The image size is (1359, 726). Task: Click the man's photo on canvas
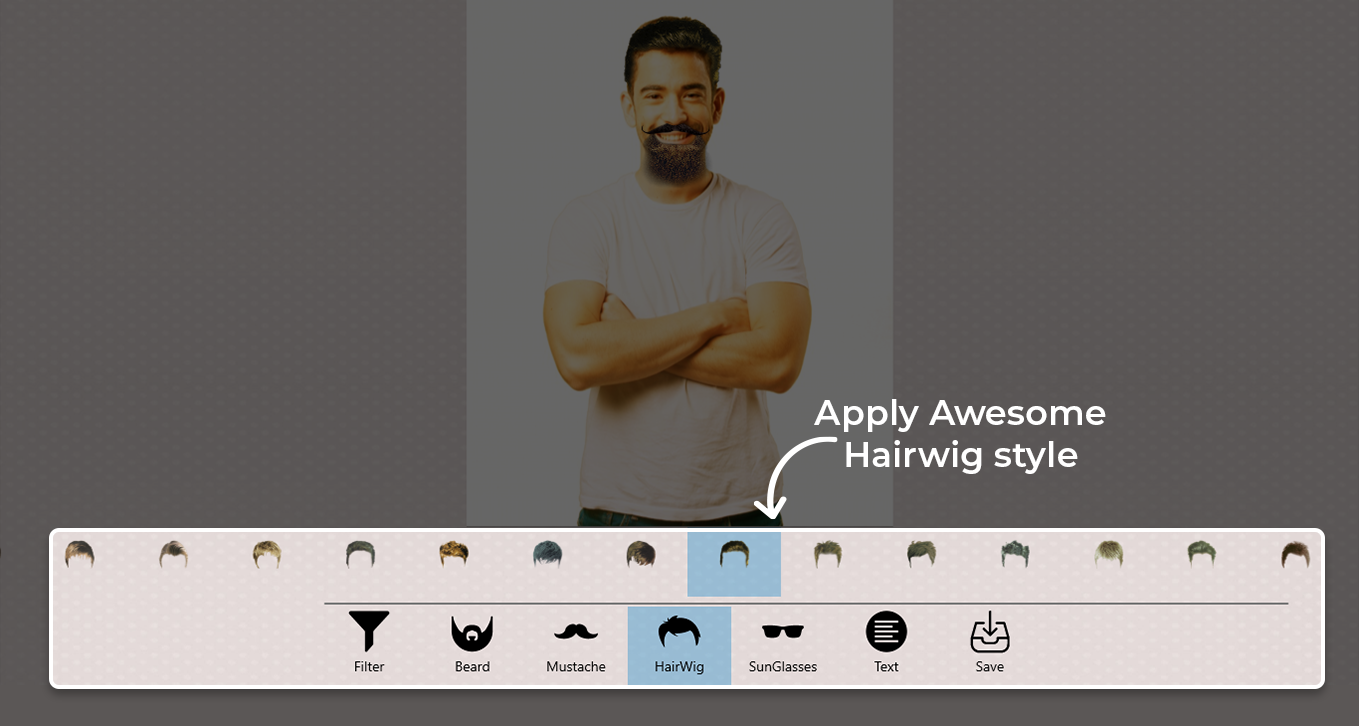679,262
